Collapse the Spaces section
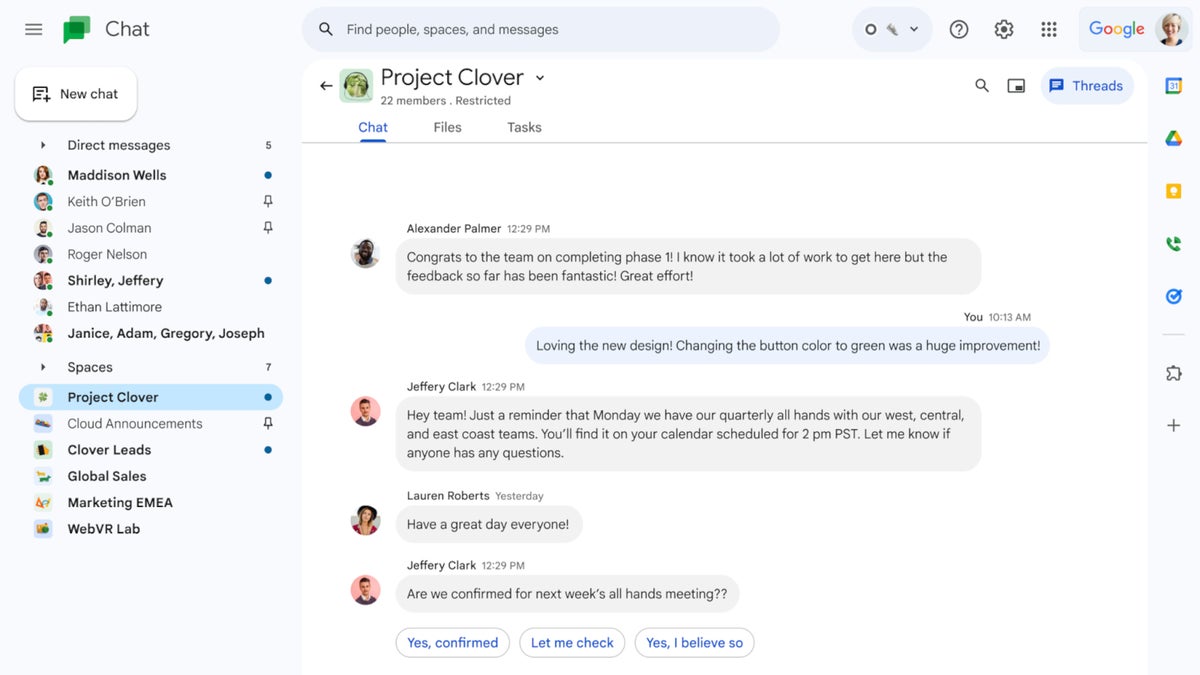 [x=42, y=367]
